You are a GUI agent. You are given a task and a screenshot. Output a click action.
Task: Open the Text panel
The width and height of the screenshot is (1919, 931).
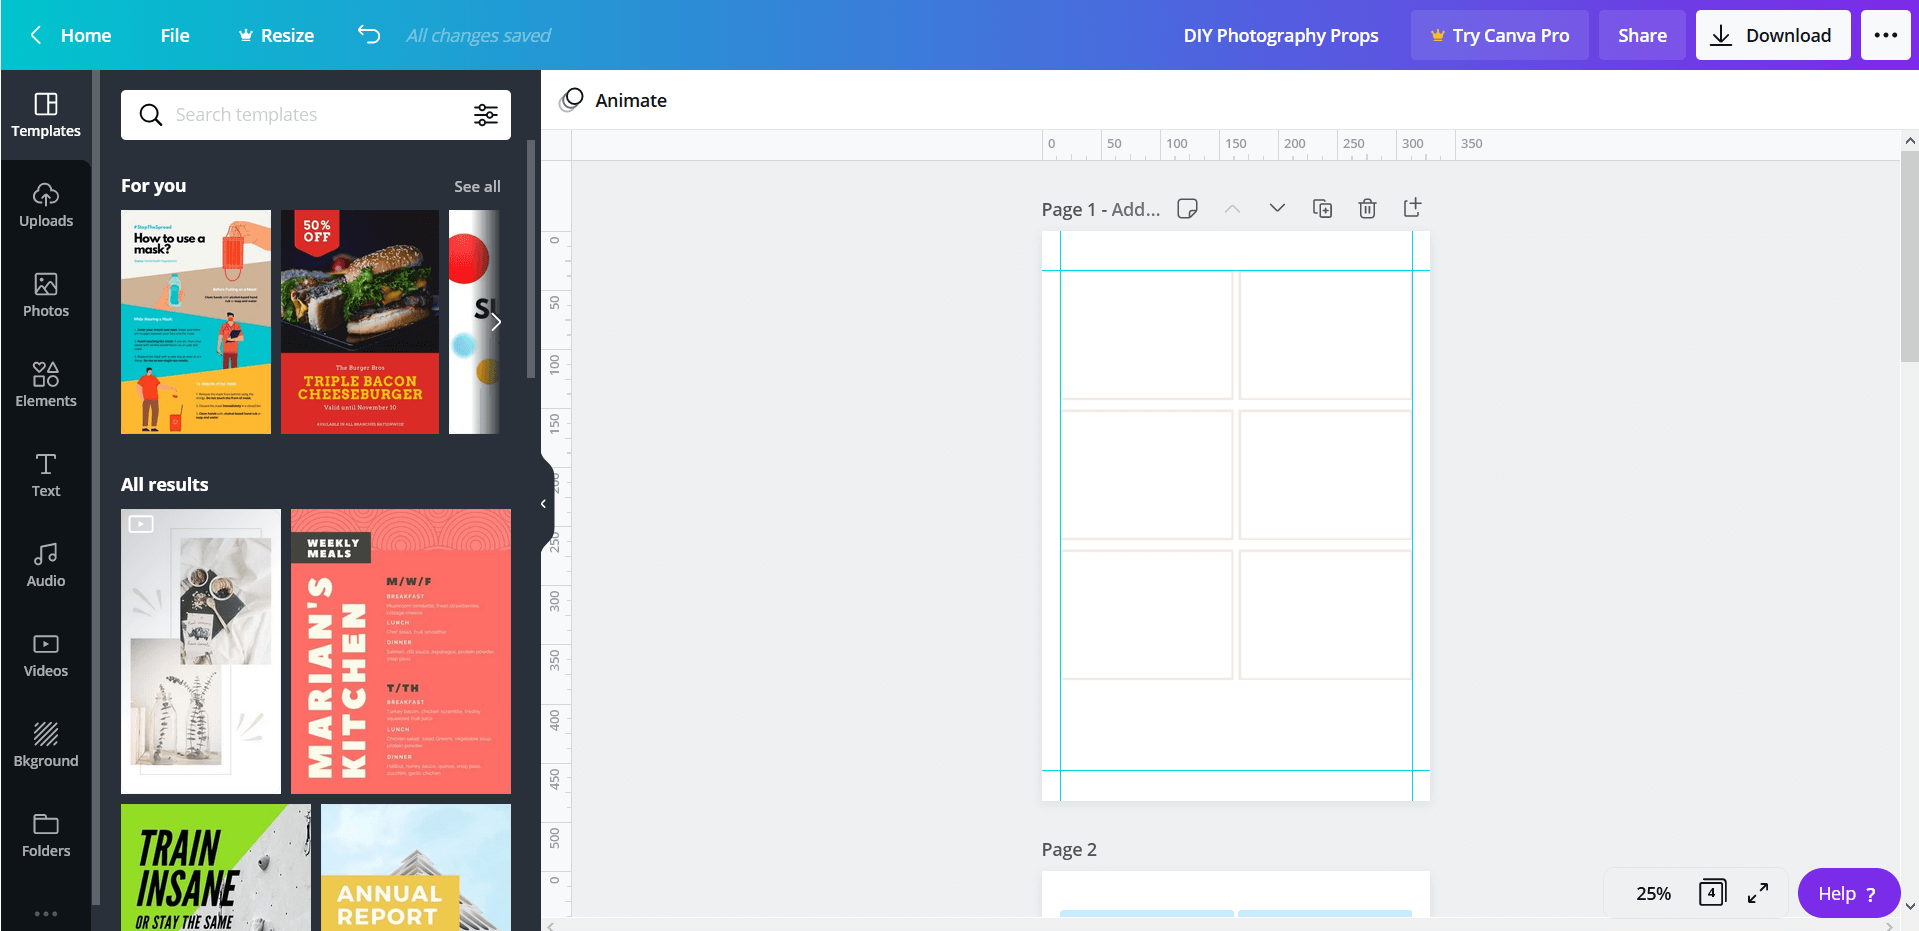(45, 475)
